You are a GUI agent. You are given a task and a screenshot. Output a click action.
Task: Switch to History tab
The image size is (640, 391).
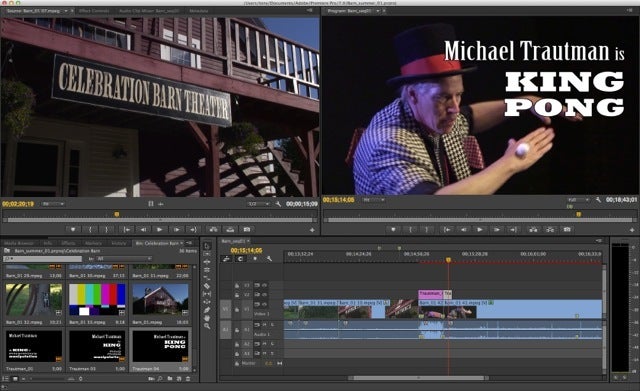pos(119,243)
